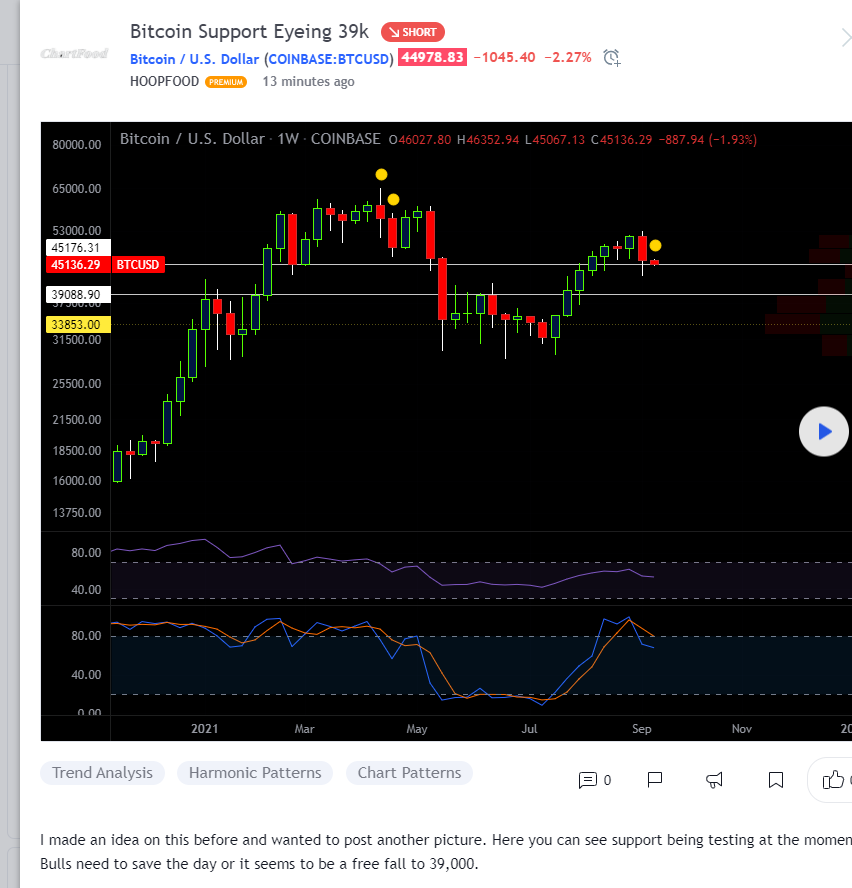This screenshot has height=888, width=852.
Task: Click the flag report icon below chart
Action: (x=655, y=780)
